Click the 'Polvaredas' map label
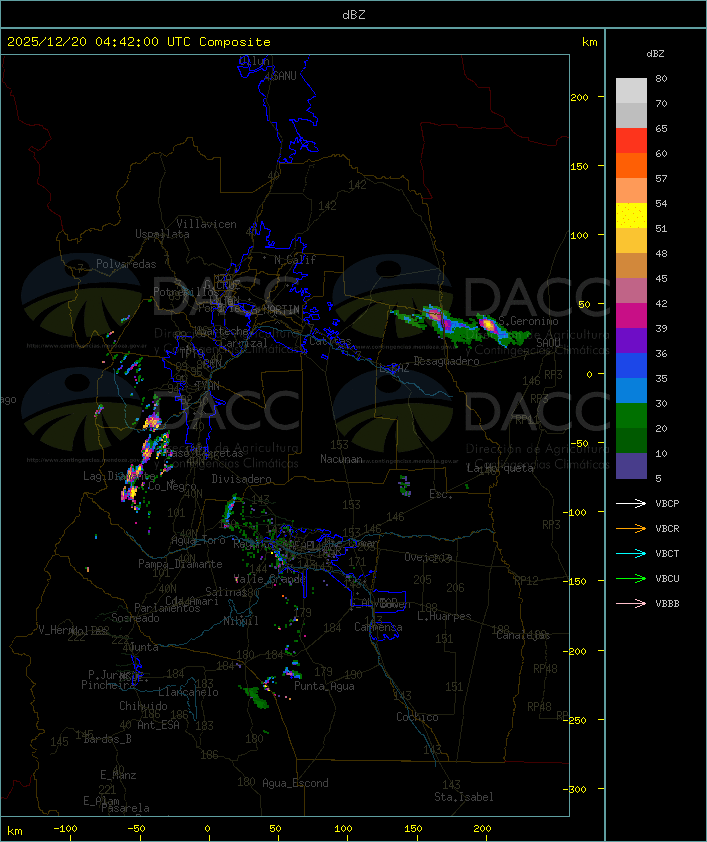Screen dimensions: 707x842 pos(126,264)
